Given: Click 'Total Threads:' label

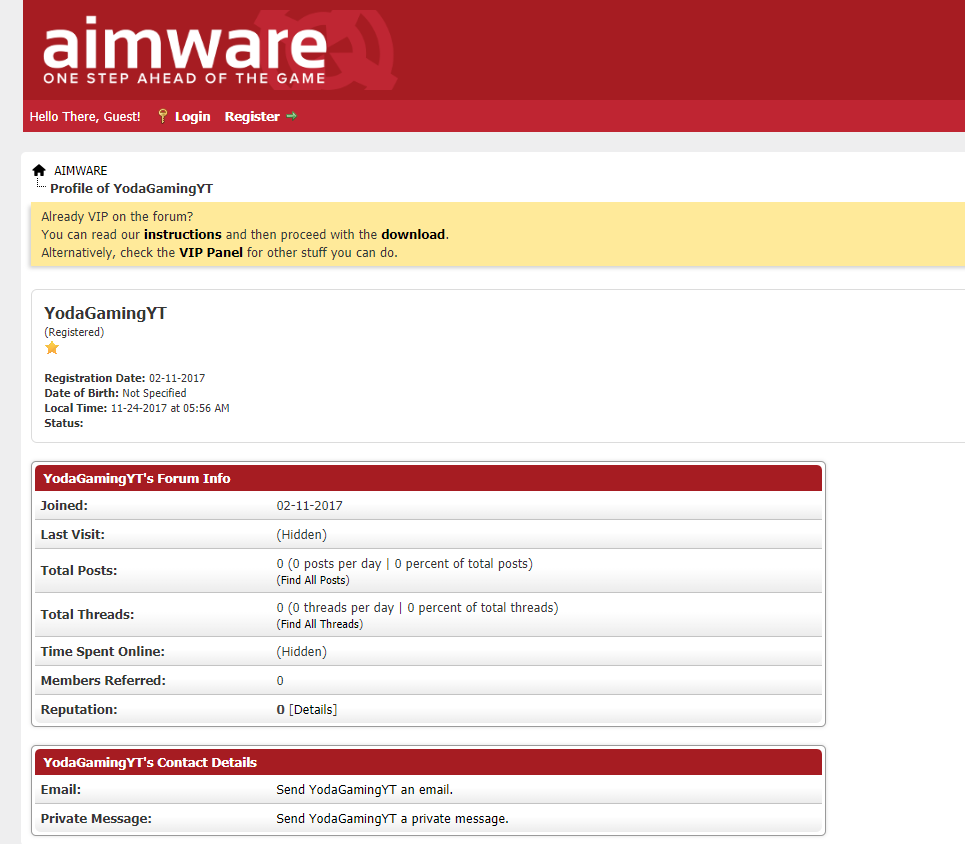Looking at the screenshot, I should [x=87, y=614].
